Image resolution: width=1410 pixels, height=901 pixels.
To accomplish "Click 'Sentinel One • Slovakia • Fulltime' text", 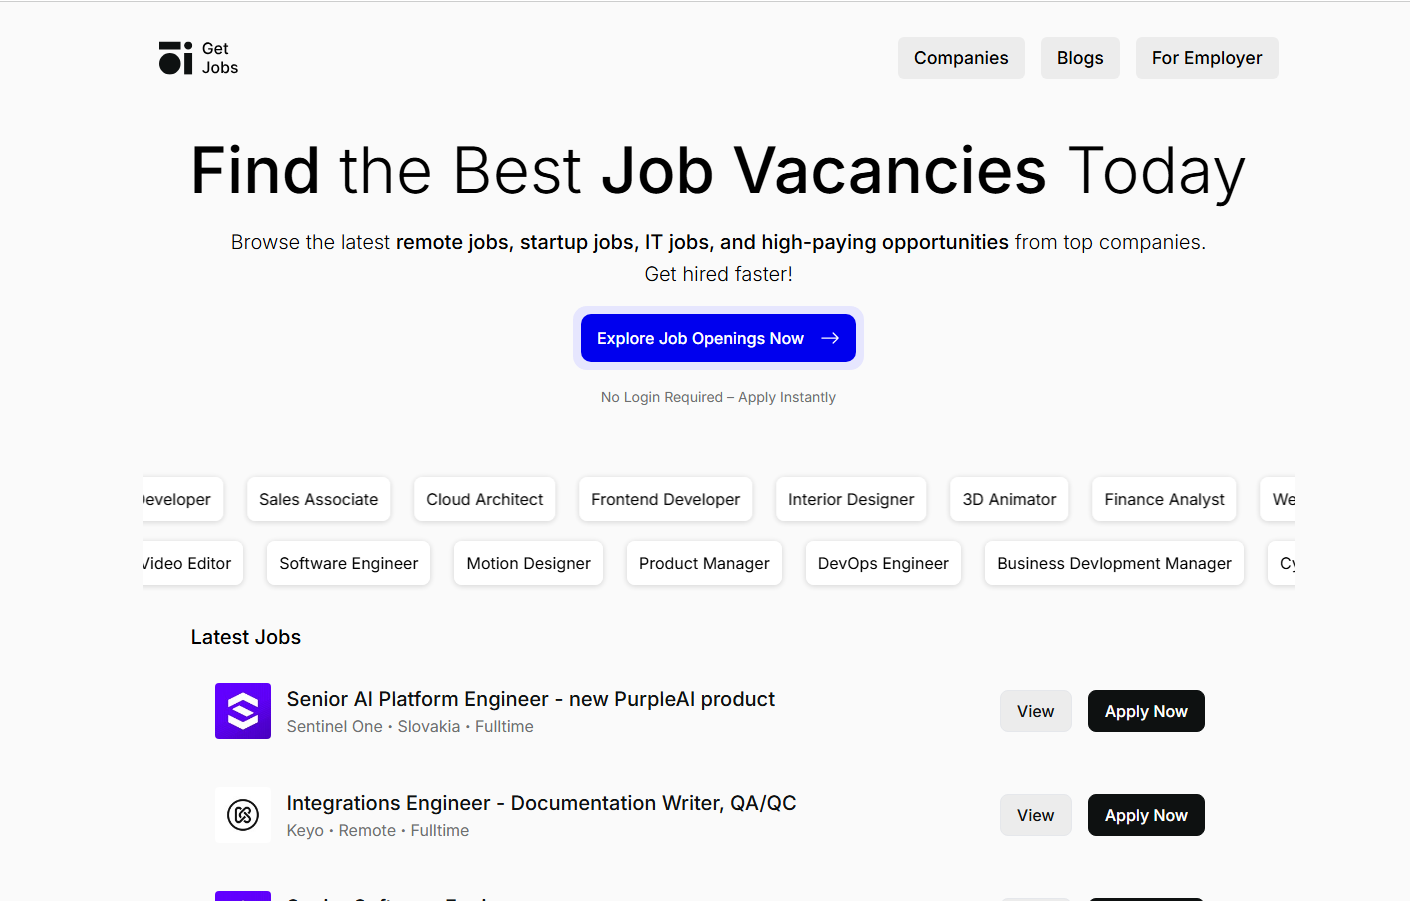I will point(410,727).
